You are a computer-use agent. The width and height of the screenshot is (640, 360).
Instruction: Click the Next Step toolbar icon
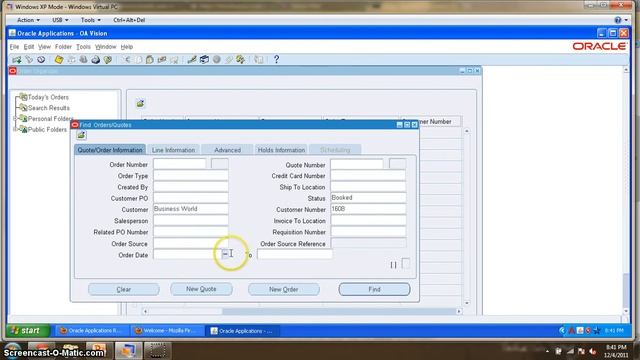pyautogui.click(x=71, y=60)
